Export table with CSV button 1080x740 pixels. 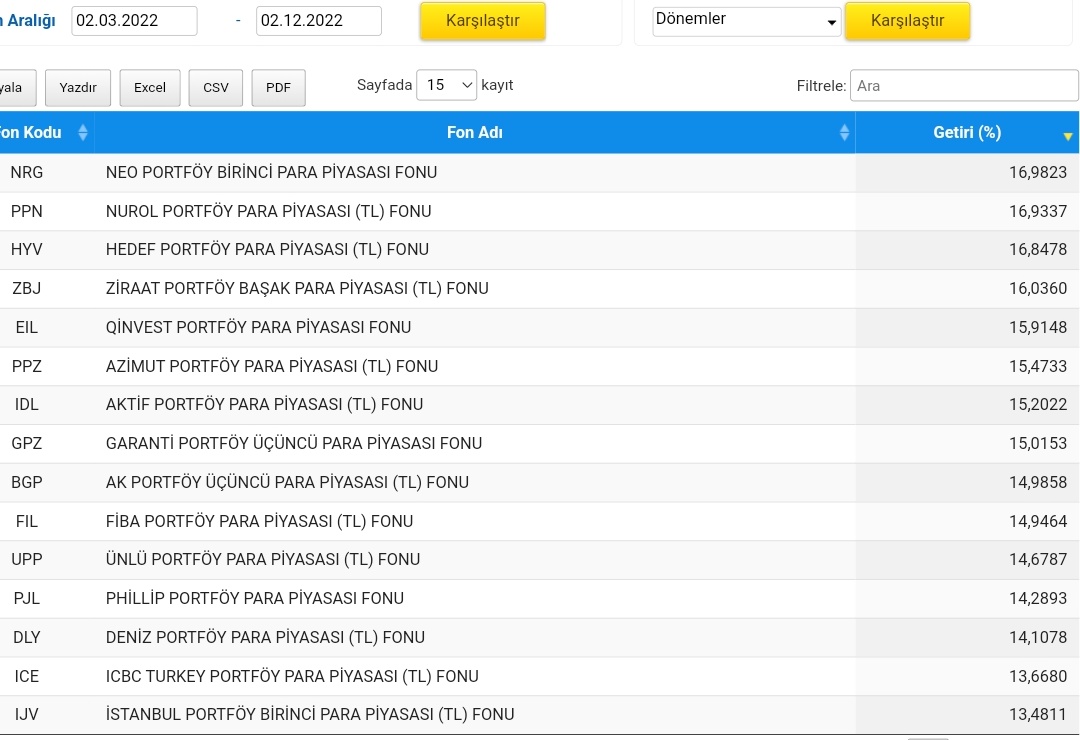[x=216, y=88]
